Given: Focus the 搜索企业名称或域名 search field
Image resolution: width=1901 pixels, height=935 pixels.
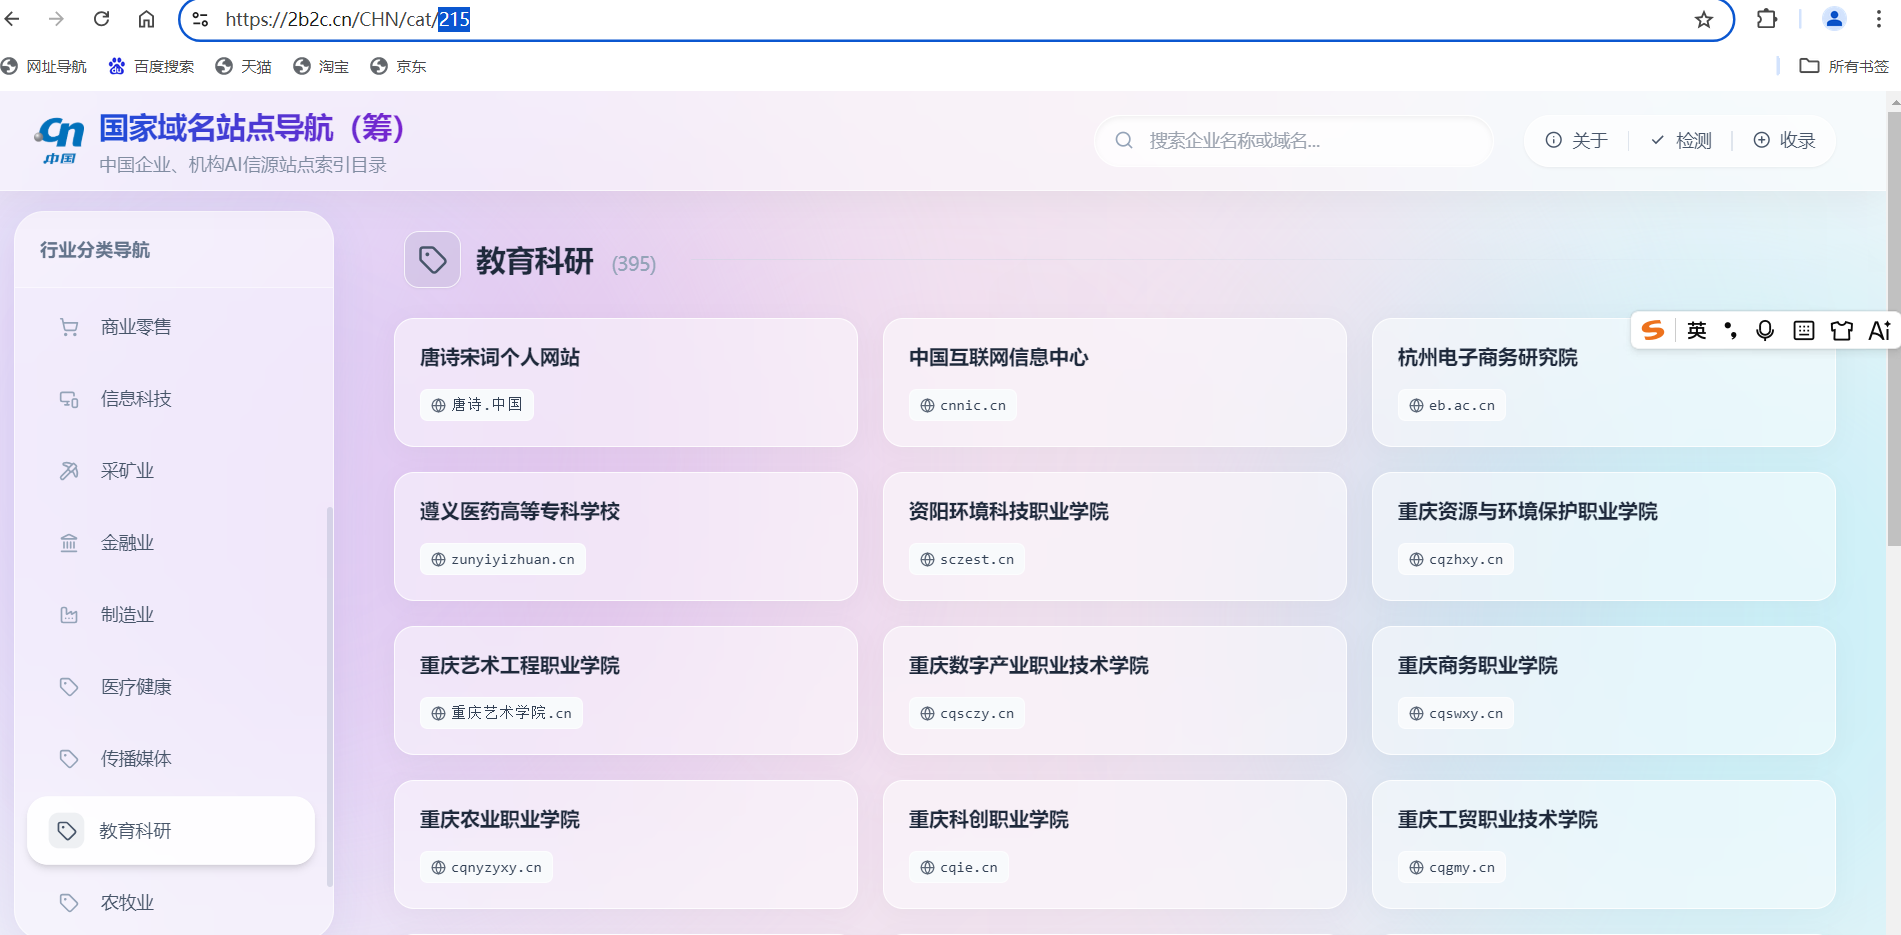Looking at the screenshot, I should 1293,140.
